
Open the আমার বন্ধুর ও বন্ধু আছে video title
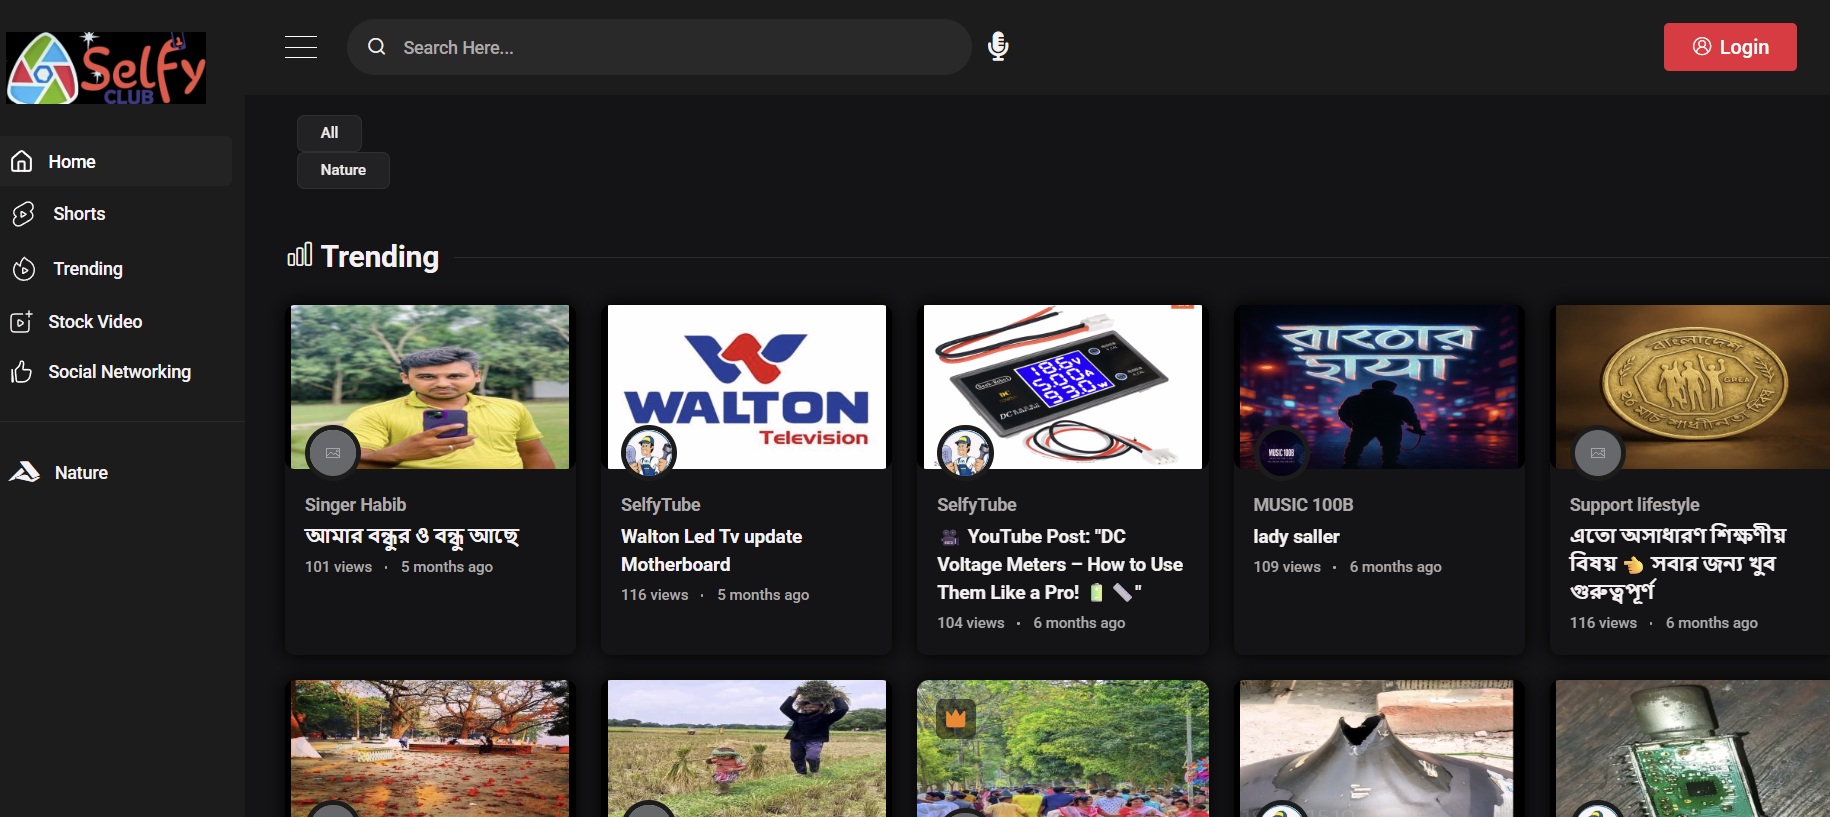(412, 537)
